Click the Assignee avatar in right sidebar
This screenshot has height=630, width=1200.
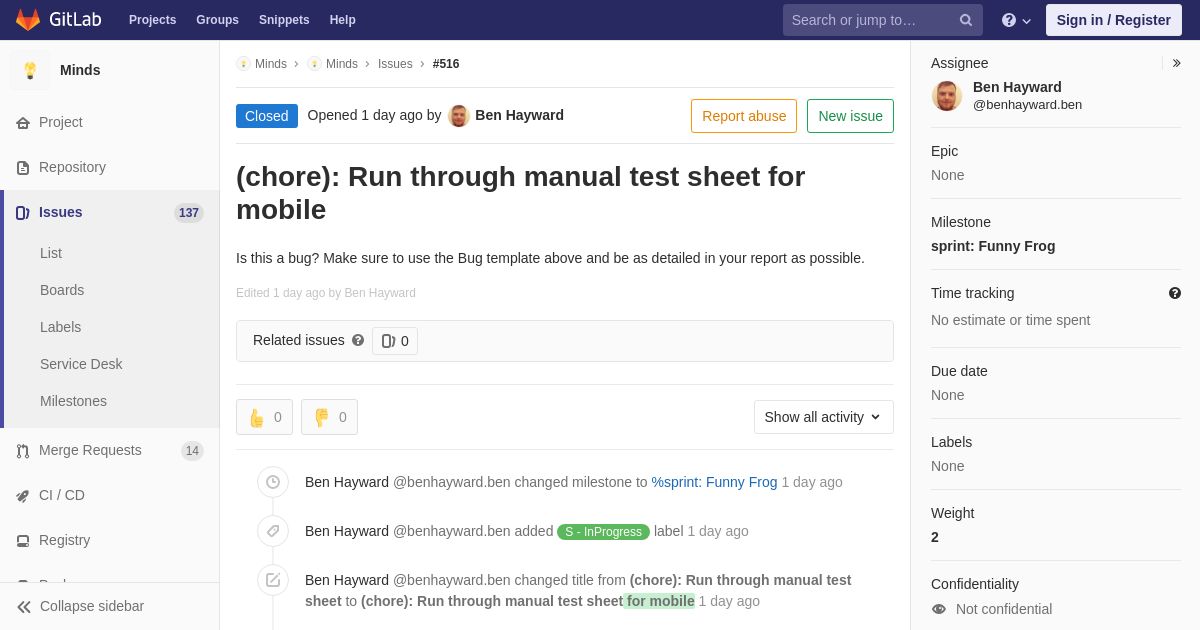coord(947,96)
